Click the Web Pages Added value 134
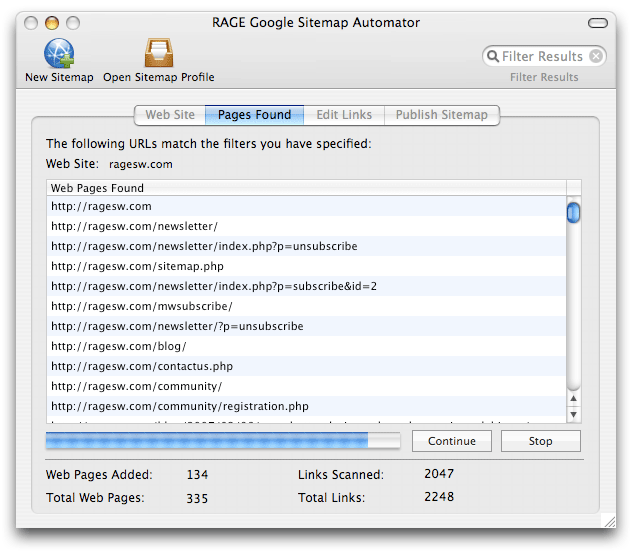This screenshot has height=557, width=633. coord(197,474)
